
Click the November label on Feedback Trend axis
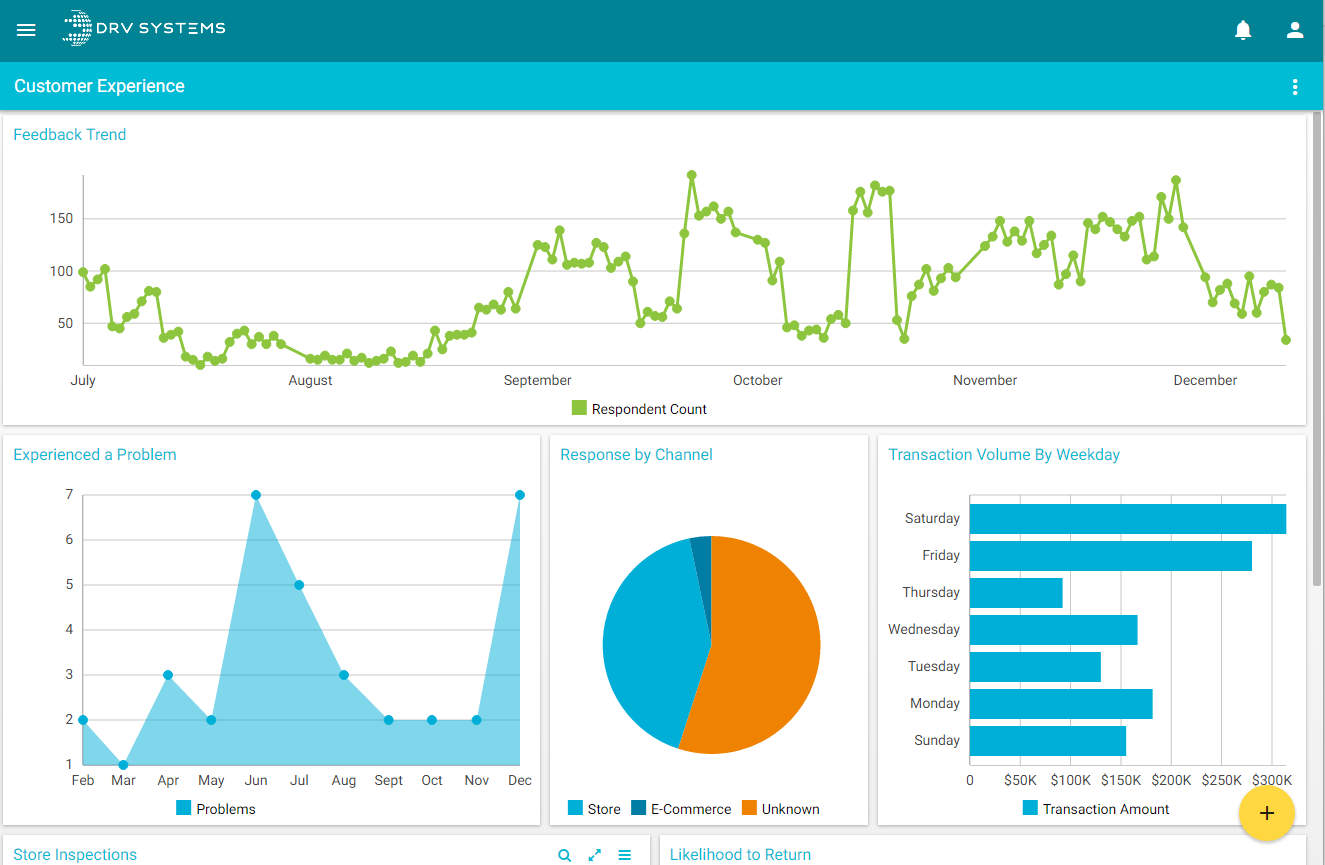[x=985, y=380]
